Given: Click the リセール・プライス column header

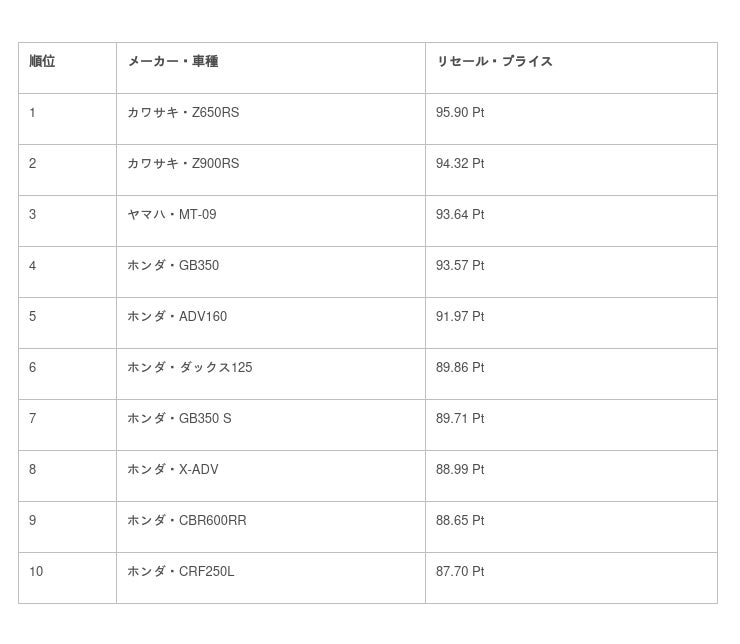Looking at the screenshot, I should [x=494, y=61].
